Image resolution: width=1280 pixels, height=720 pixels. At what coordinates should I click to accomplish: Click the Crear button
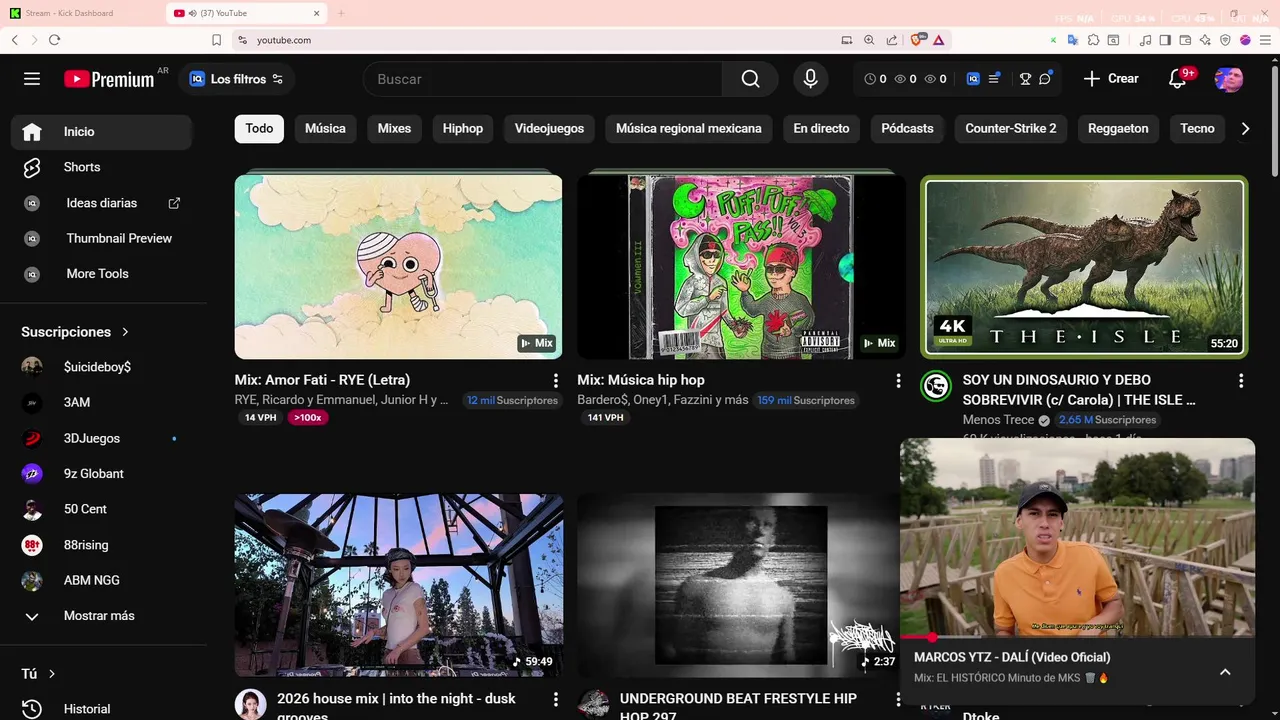tap(1111, 79)
